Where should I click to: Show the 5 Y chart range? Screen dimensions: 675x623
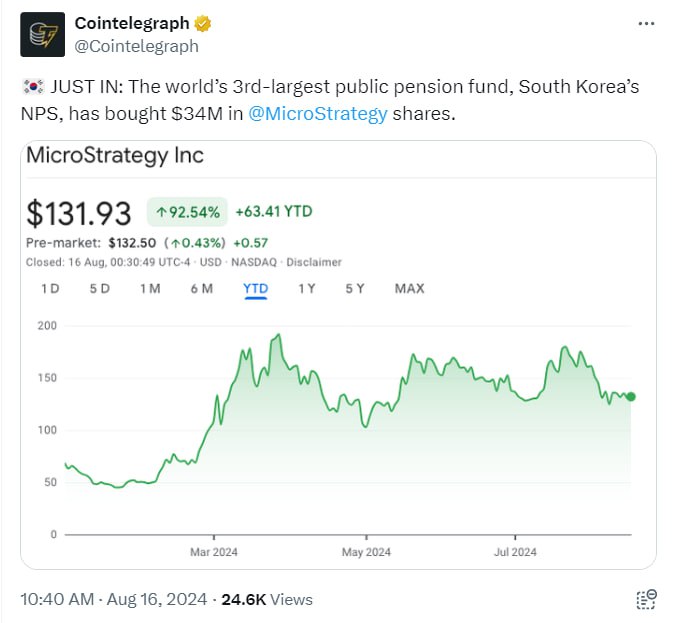[x=355, y=288]
